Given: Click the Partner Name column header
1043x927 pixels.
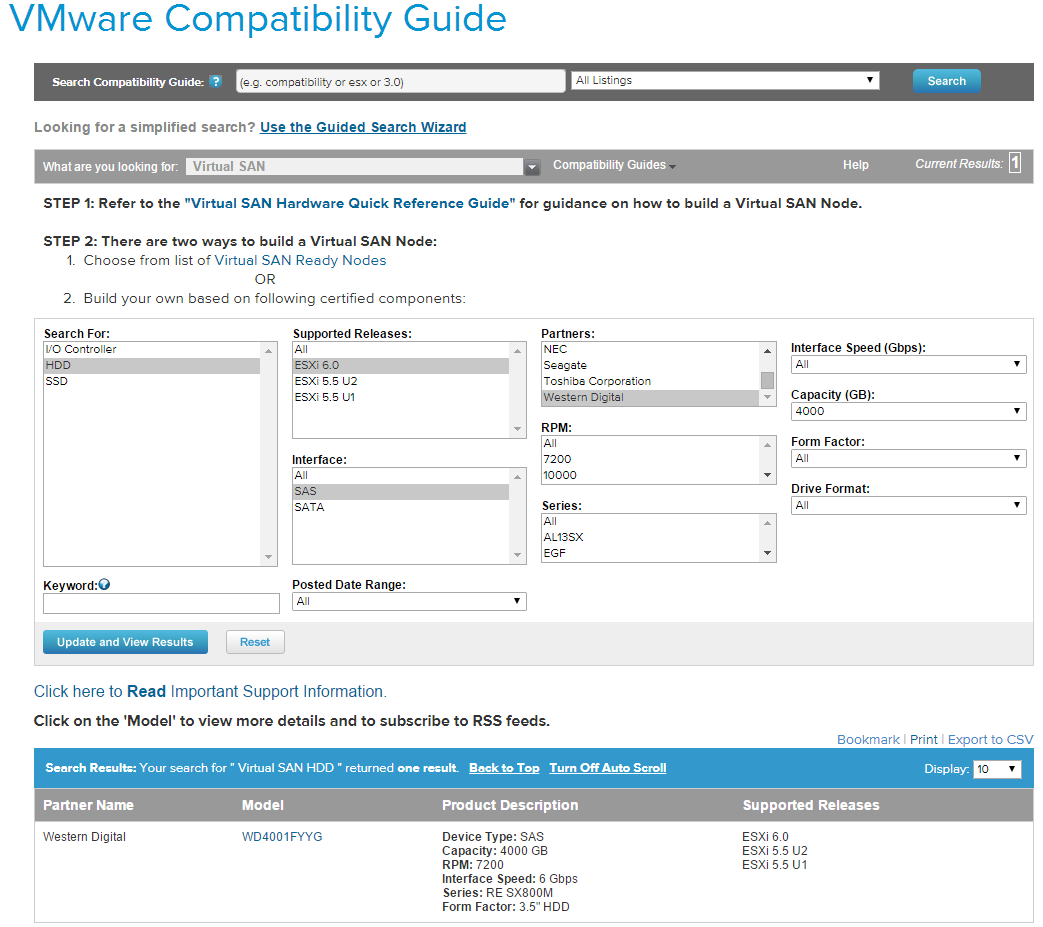Looking at the screenshot, I should [x=88, y=805].
